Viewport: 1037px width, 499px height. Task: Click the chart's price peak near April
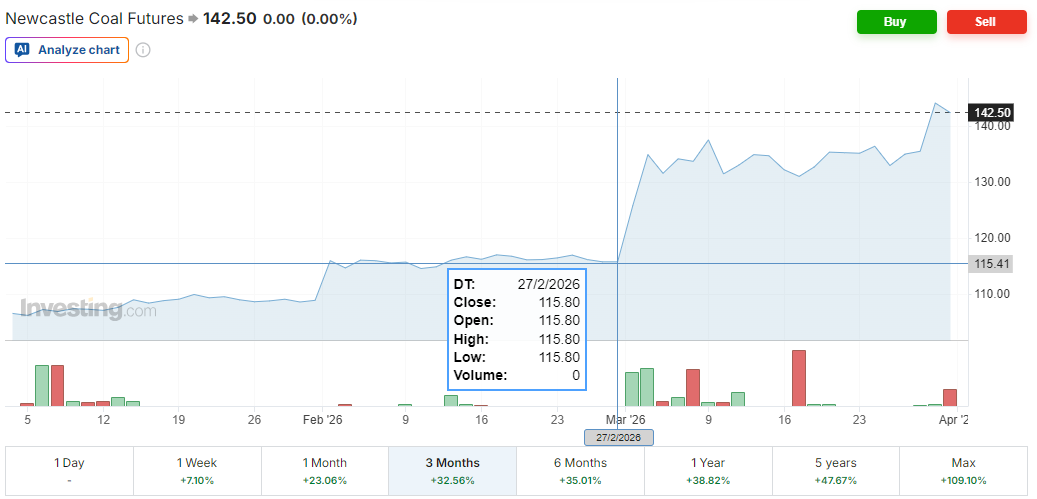click(937, 104)
